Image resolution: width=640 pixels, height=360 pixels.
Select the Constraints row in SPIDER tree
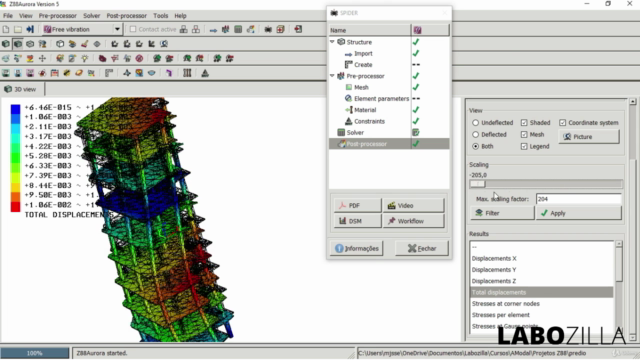389,121
